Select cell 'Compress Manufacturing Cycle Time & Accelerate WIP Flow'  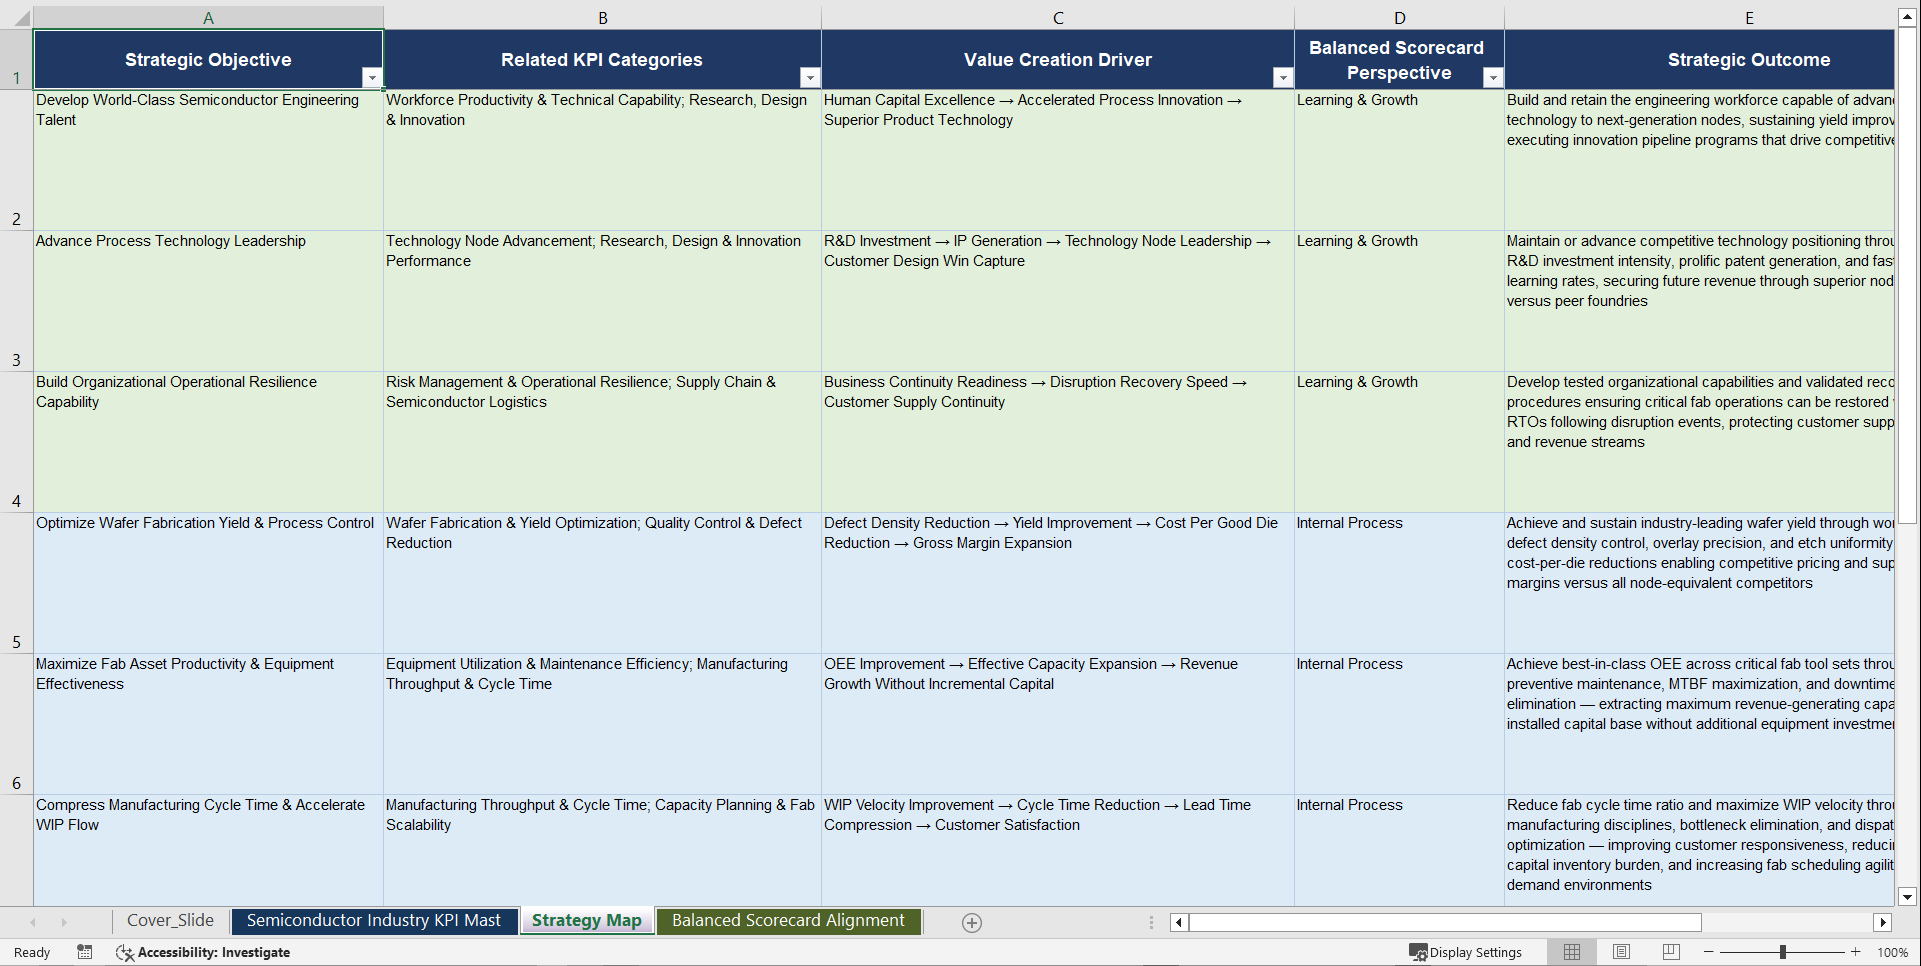[208, 850]
